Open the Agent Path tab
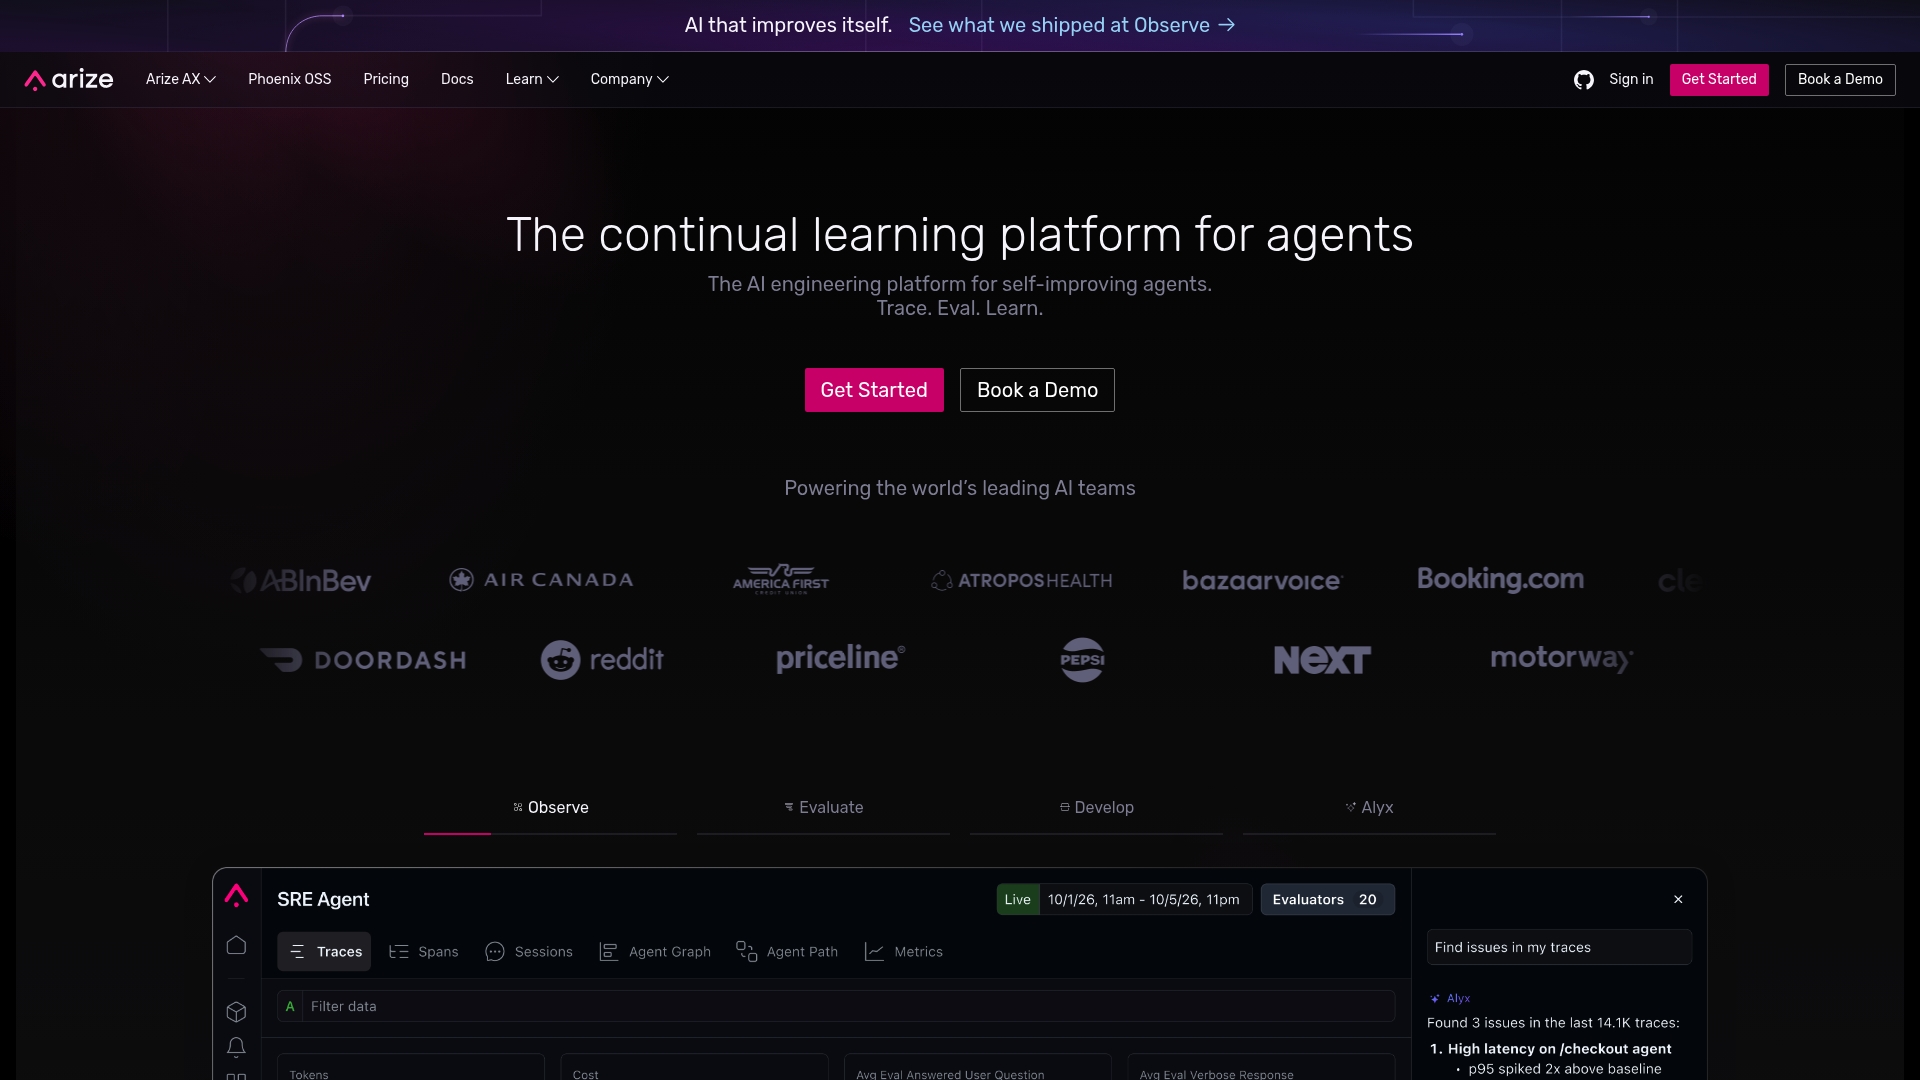 pyautogui.click(x=787, y=952)
